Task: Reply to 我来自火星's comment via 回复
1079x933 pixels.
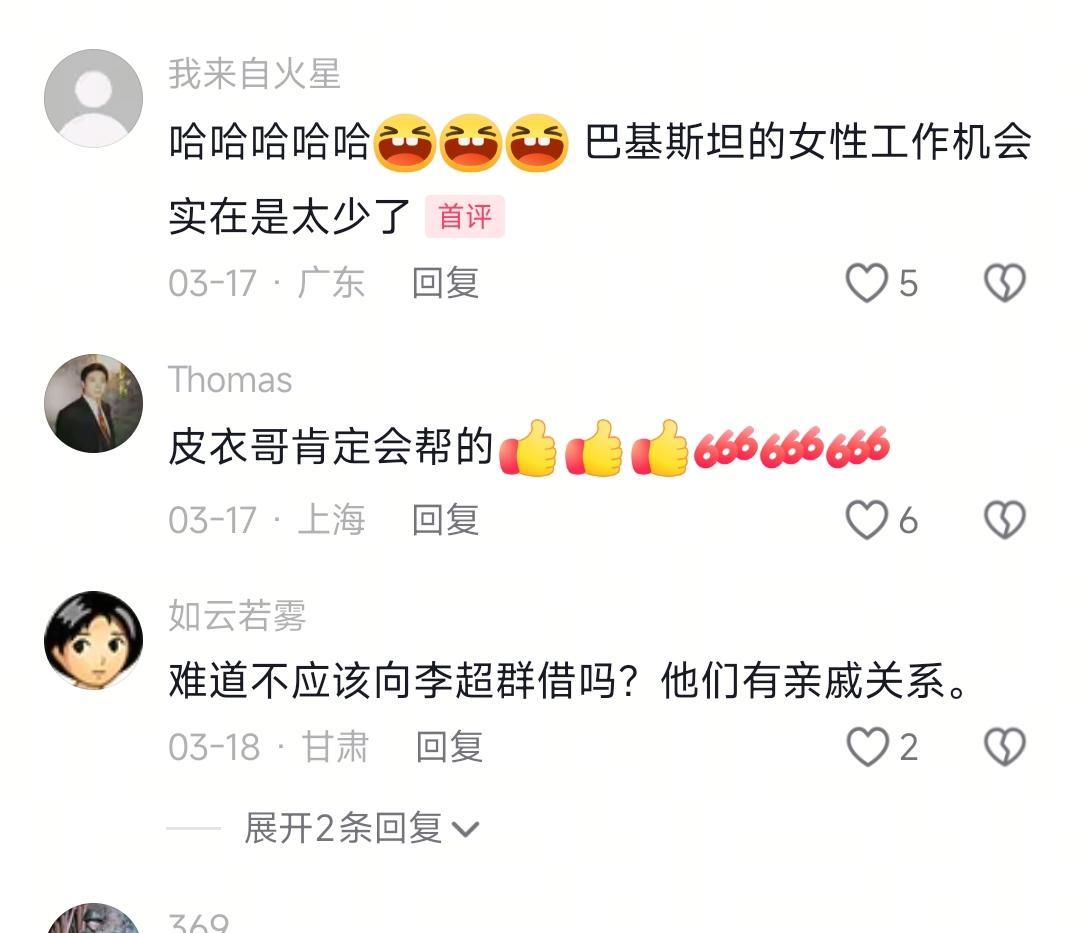Action: pyautogui.click(x=445, y=283)
